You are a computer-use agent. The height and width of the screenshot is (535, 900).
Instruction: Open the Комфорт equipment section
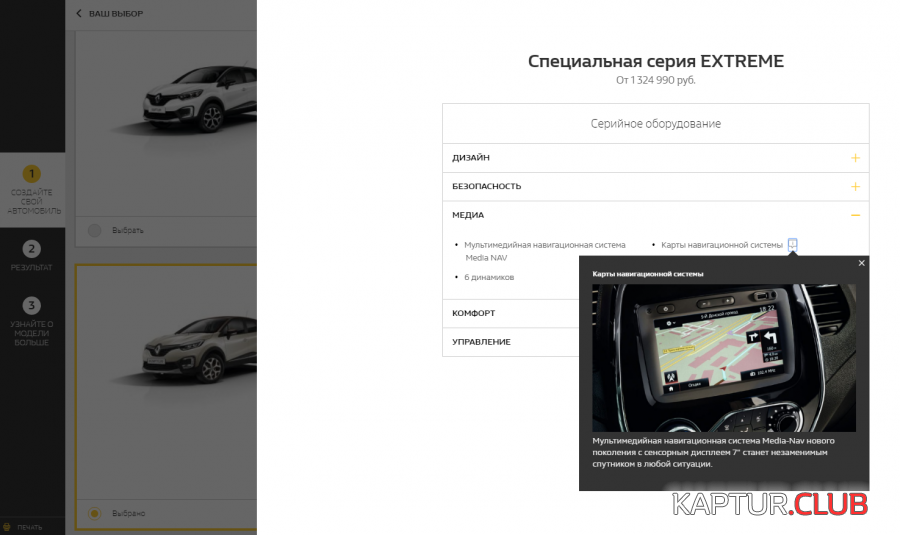pos(474,313)
